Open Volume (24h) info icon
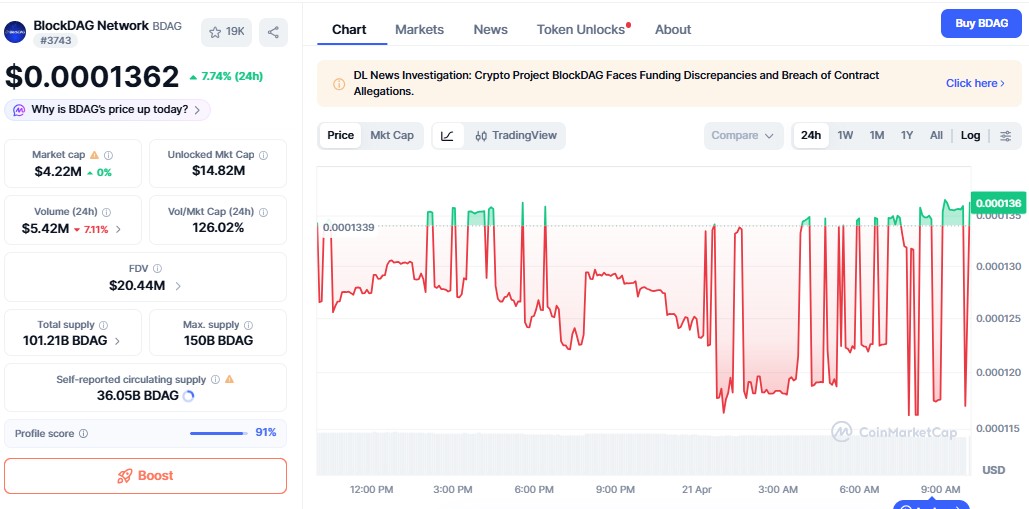Image resolution: width=1029 pixels, height=509 pixels. (106, 212)
